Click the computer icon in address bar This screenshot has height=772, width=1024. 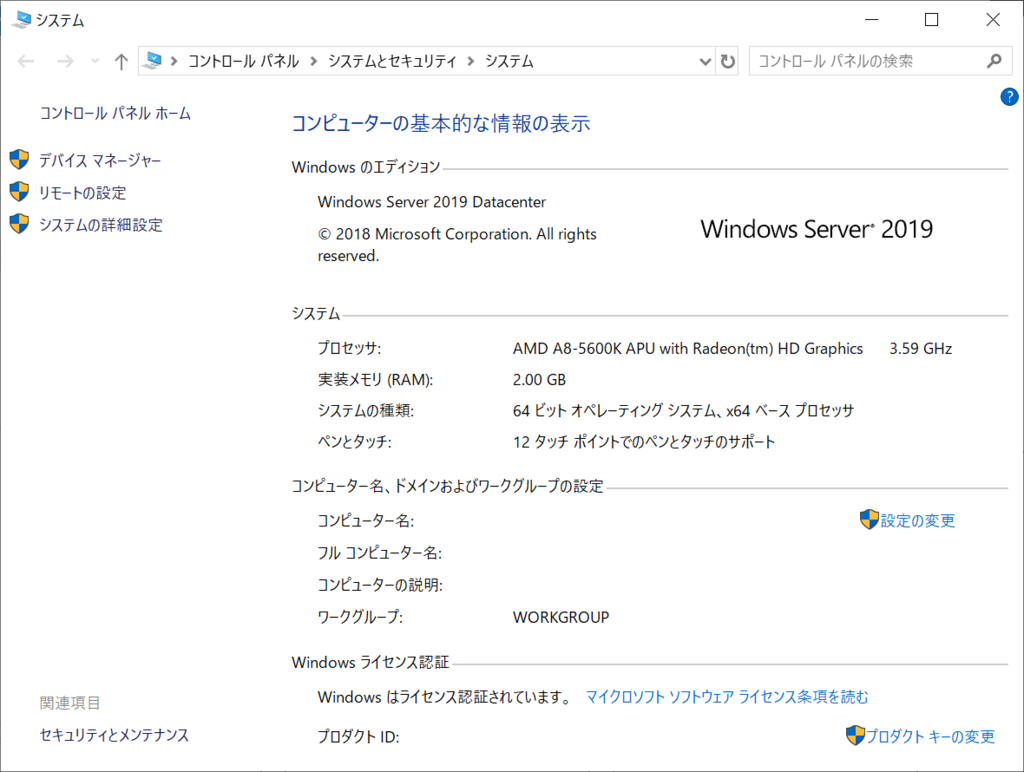[153, 61]
